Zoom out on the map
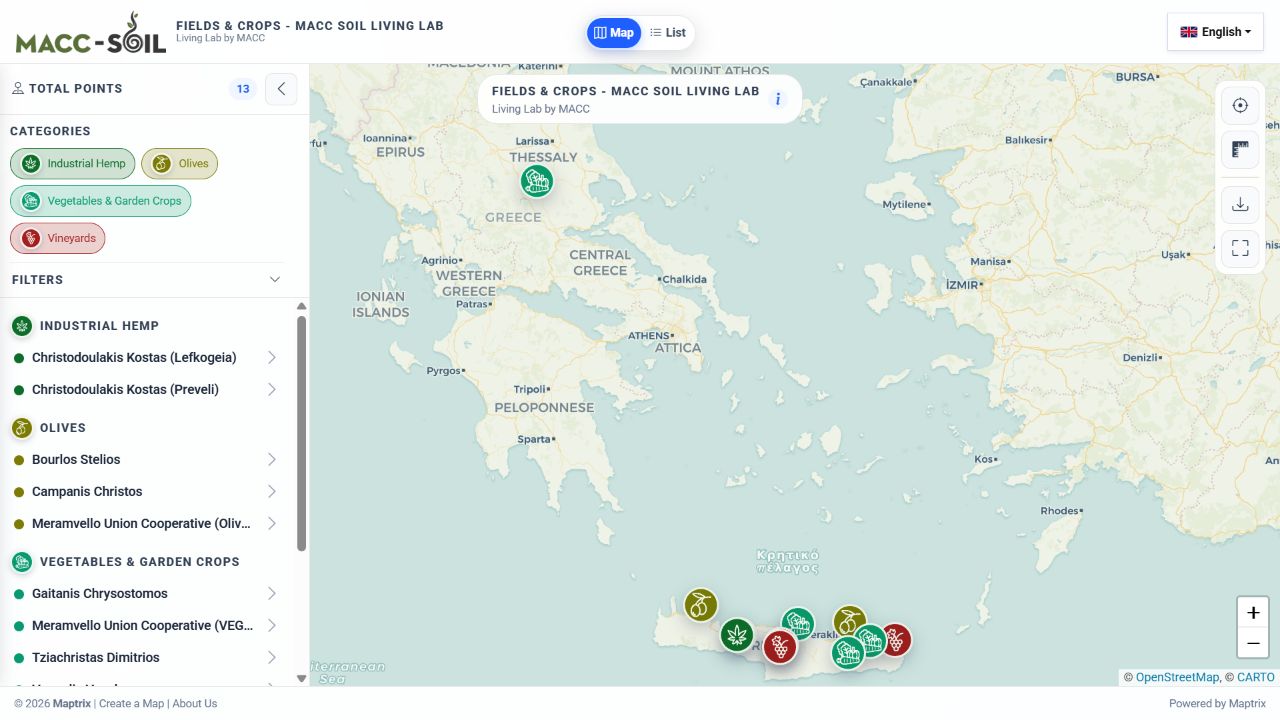1280x720 pixels. 1253,643
